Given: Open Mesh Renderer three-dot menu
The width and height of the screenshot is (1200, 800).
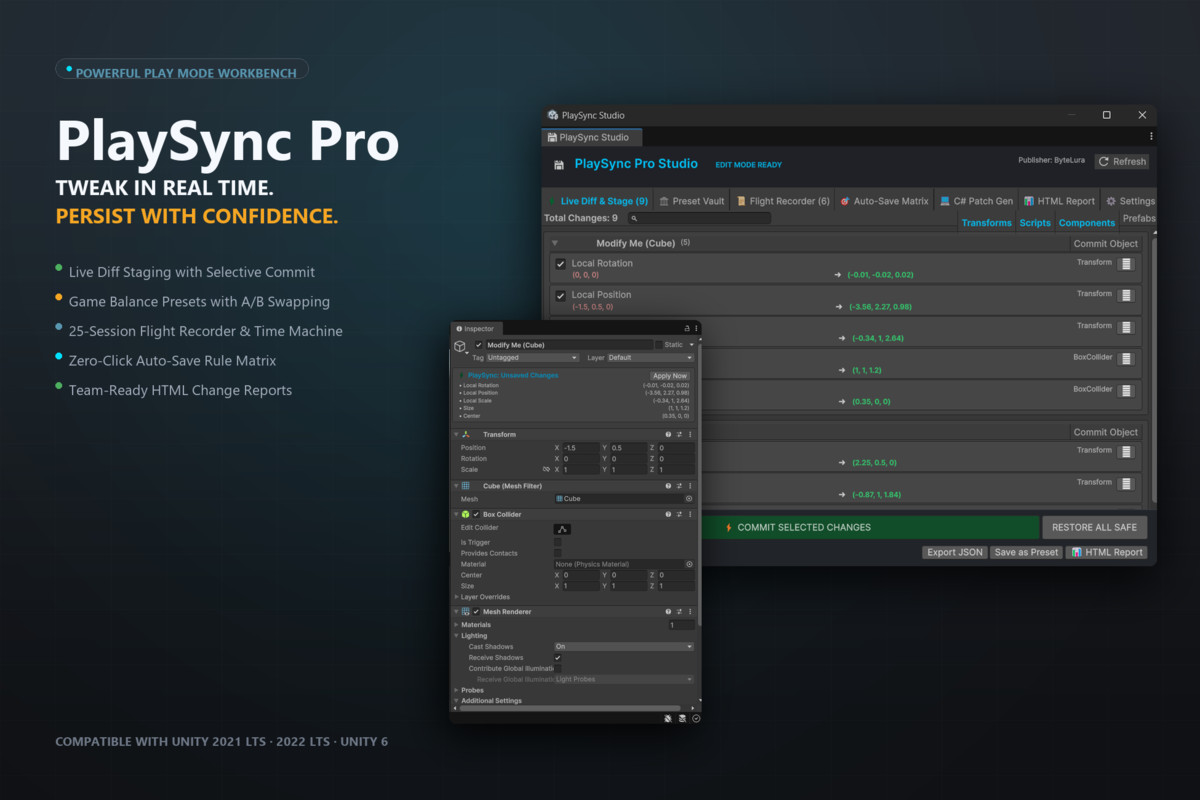Looking at the screenshot, I should point(690,611).
